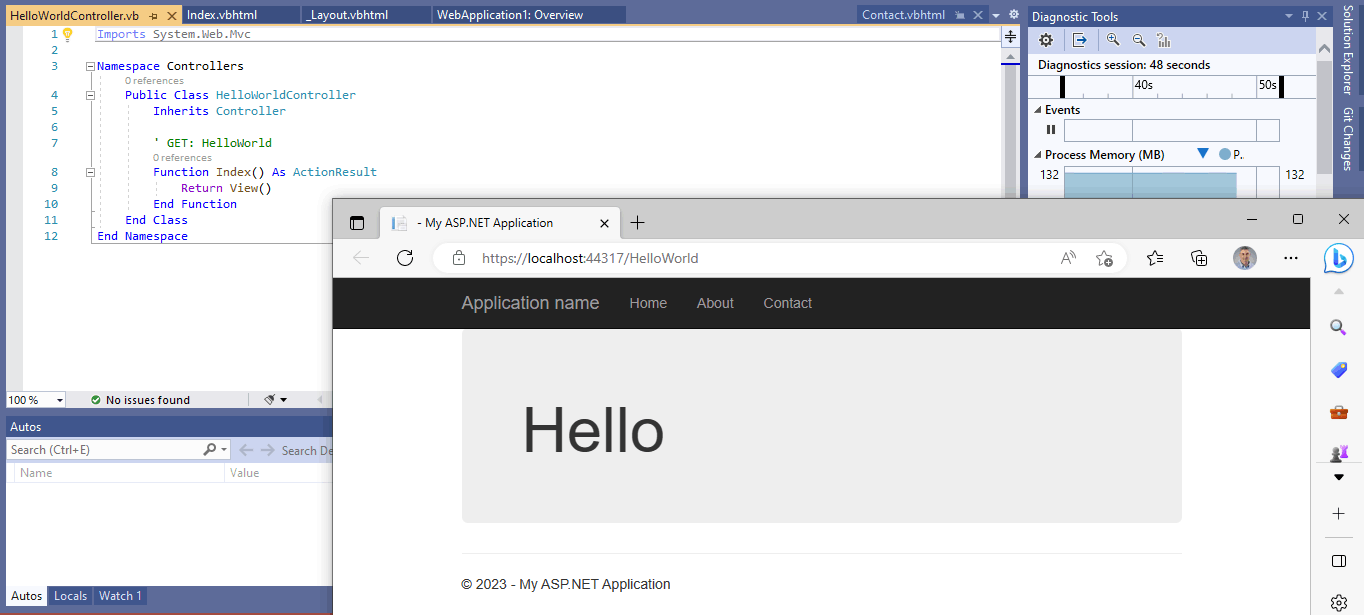Switch to the Locals tab

[x=70, y=595]
